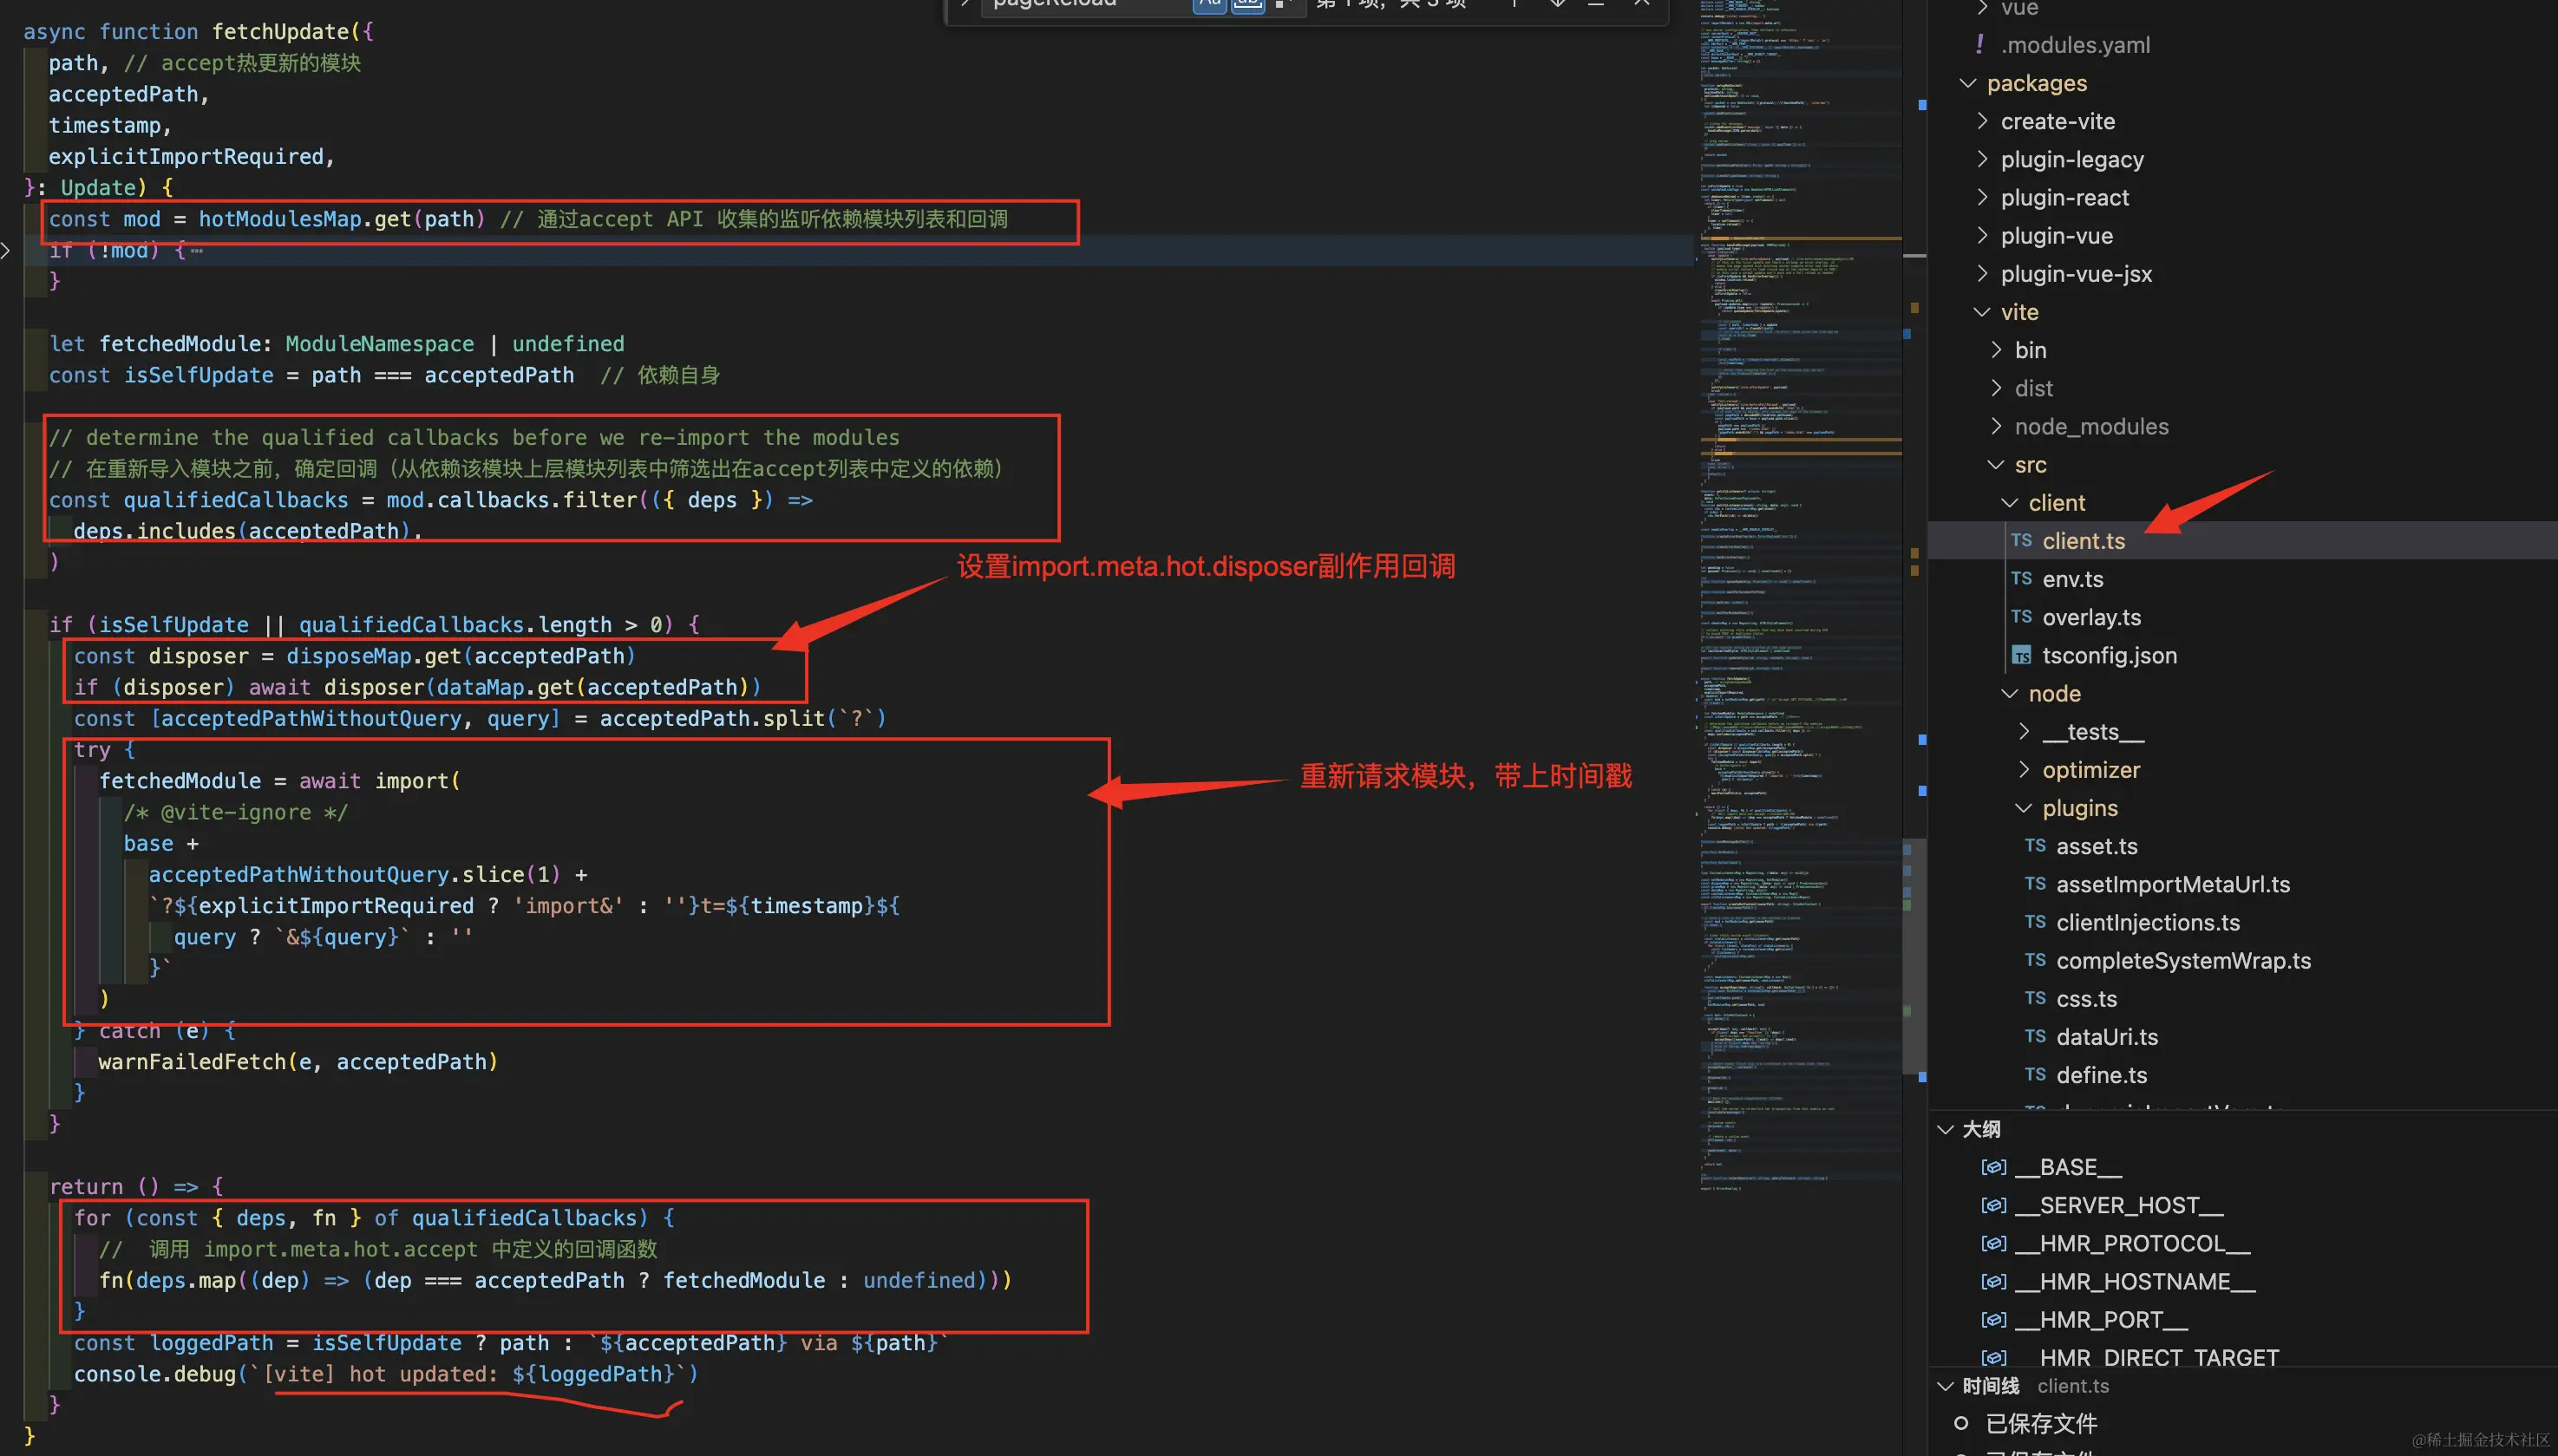
Task: Click the yaml icon of .modules.yaml
Action: (1980, 44)
